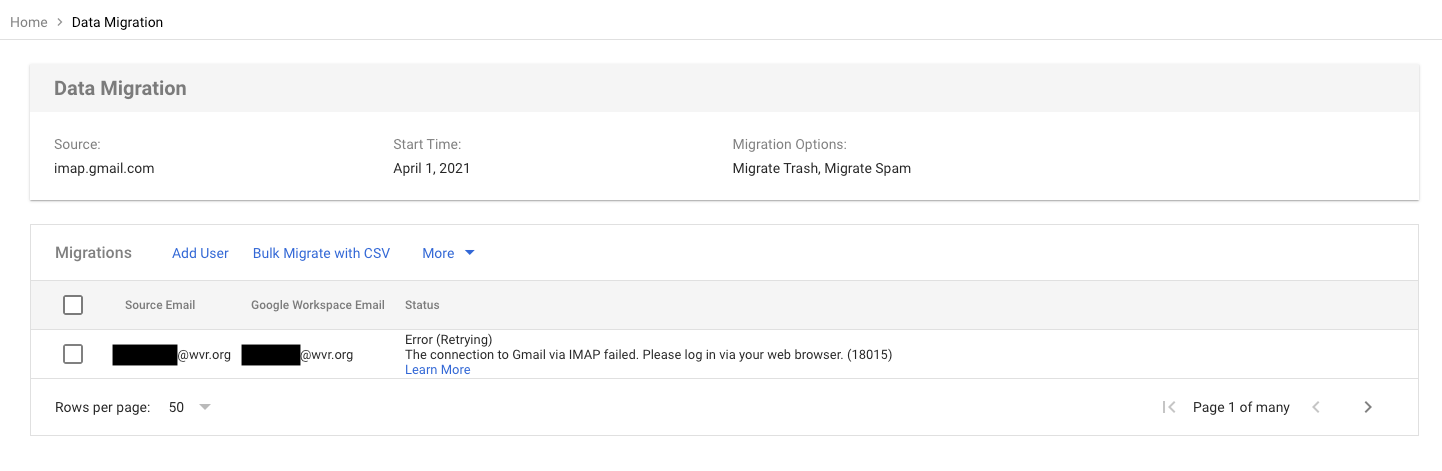This screenshot has height=471, width=1442.
Task: Click the IMAP connection failed error message
Action: click(648, 354)
